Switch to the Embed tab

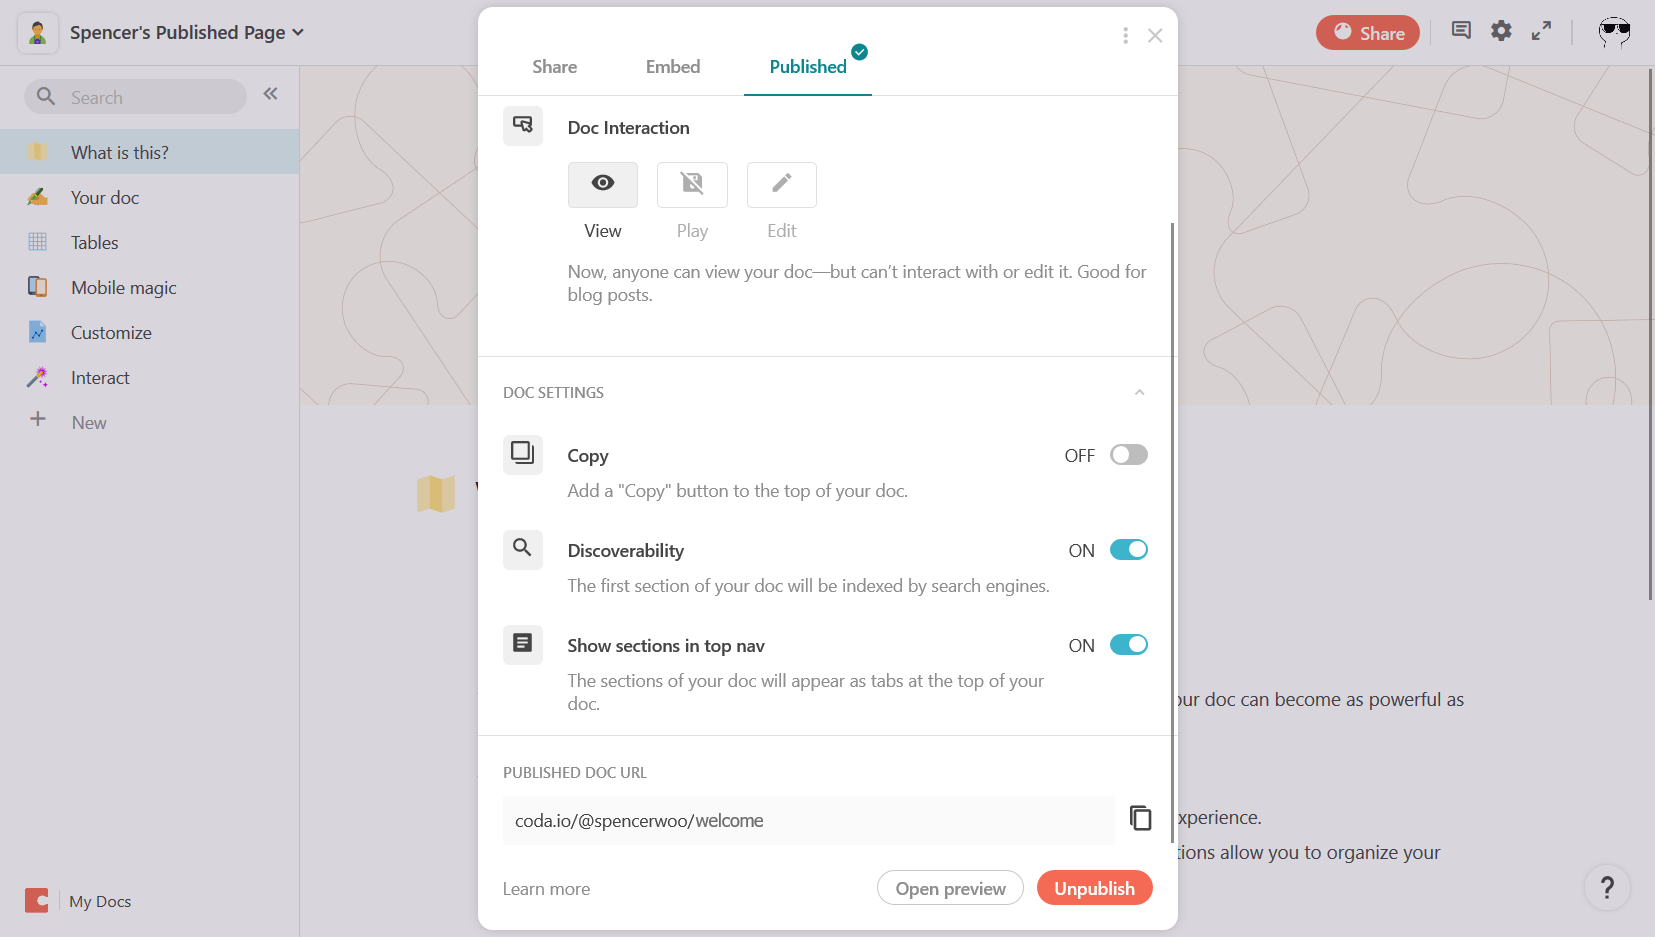click(x=673, y=67)
